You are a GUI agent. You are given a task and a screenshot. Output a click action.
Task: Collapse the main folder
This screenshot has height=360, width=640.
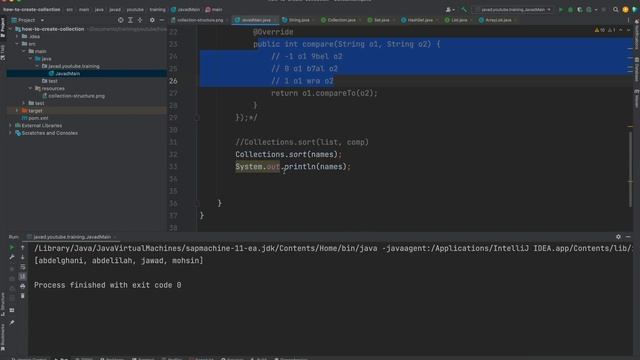24,51
